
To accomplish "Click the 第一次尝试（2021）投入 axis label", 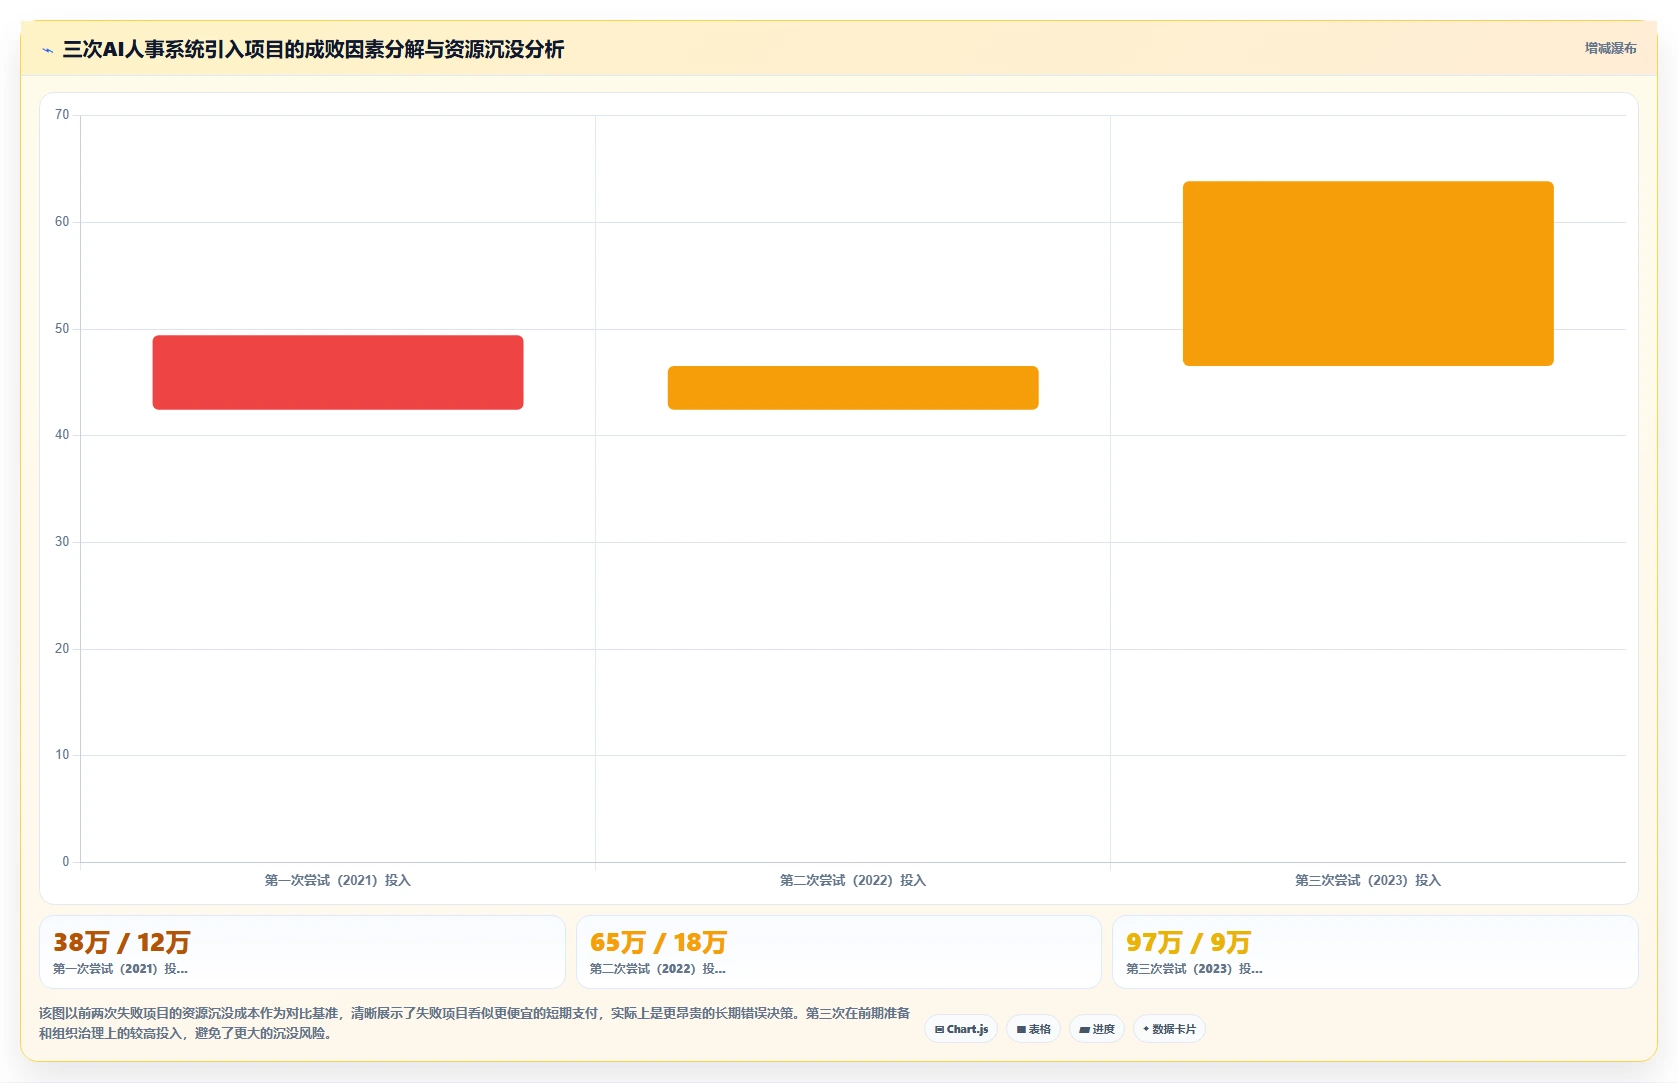I will point(338,880).
